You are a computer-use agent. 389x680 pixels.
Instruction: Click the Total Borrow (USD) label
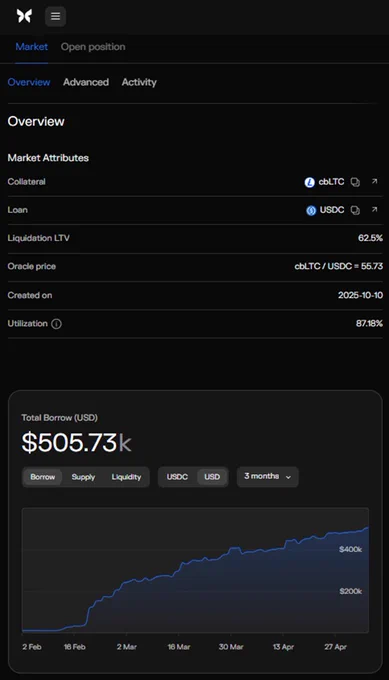coord(59,418)
